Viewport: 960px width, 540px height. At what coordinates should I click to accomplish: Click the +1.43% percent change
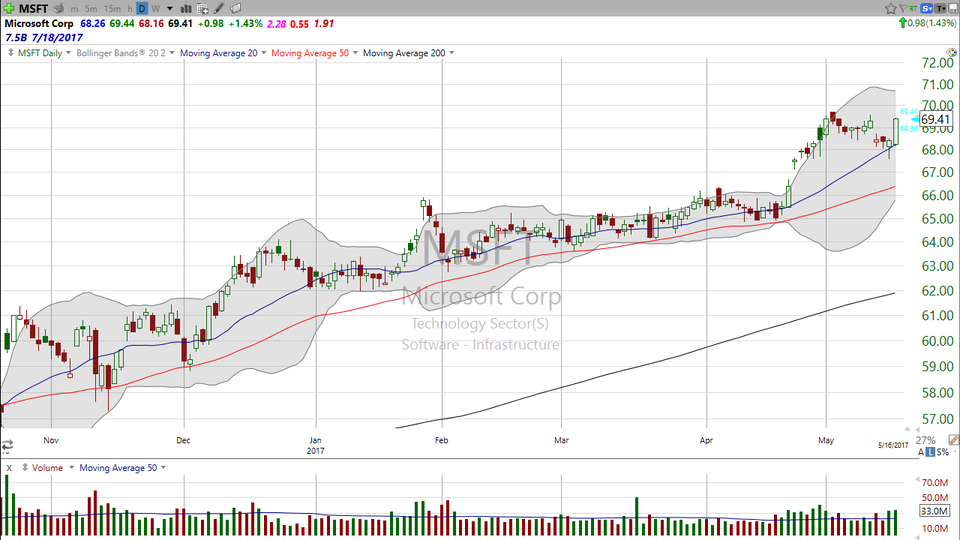click(x=245, y=23)
